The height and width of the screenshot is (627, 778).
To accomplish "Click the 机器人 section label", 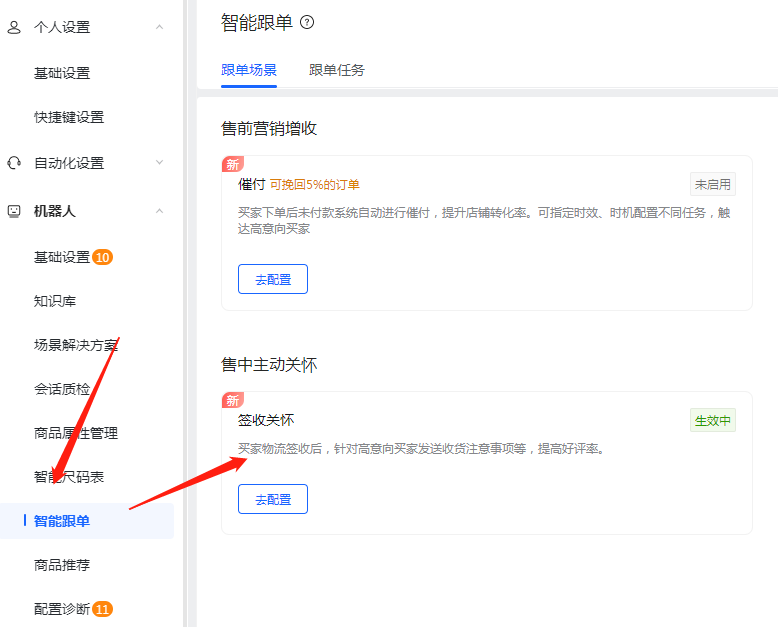I will pyautogui.click(x=55, y=211).
